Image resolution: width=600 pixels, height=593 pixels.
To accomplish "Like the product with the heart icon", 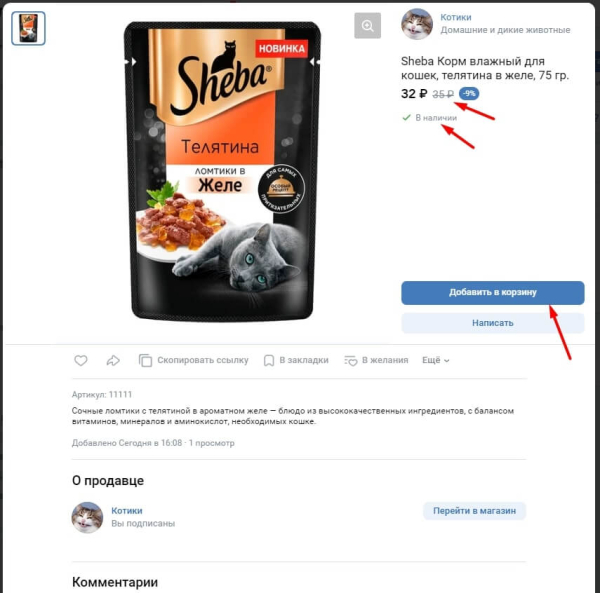I will 81,360.
